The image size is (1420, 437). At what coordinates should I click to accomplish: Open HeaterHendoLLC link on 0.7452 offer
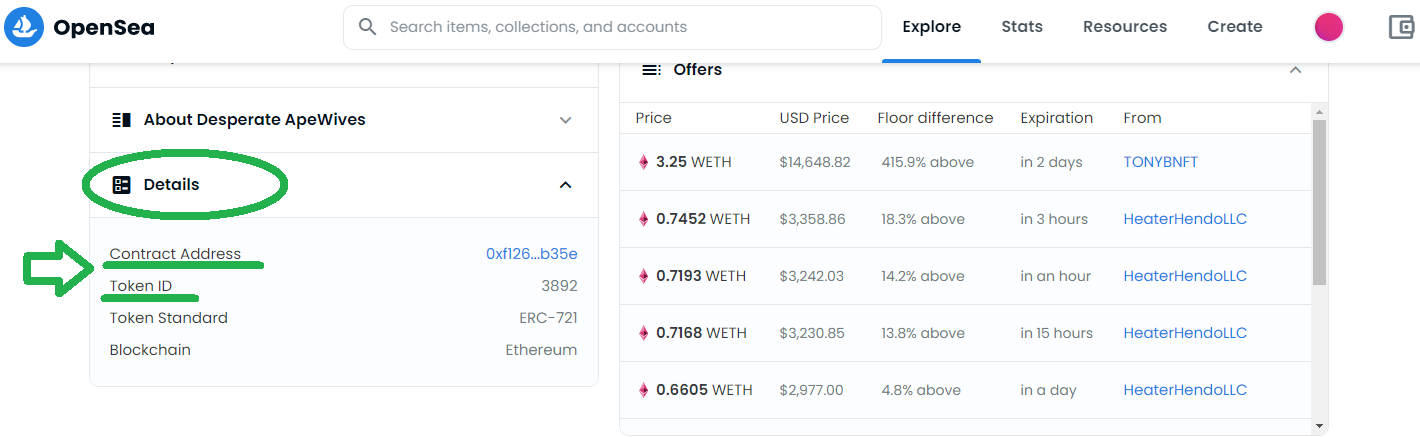pos(1185,219)
